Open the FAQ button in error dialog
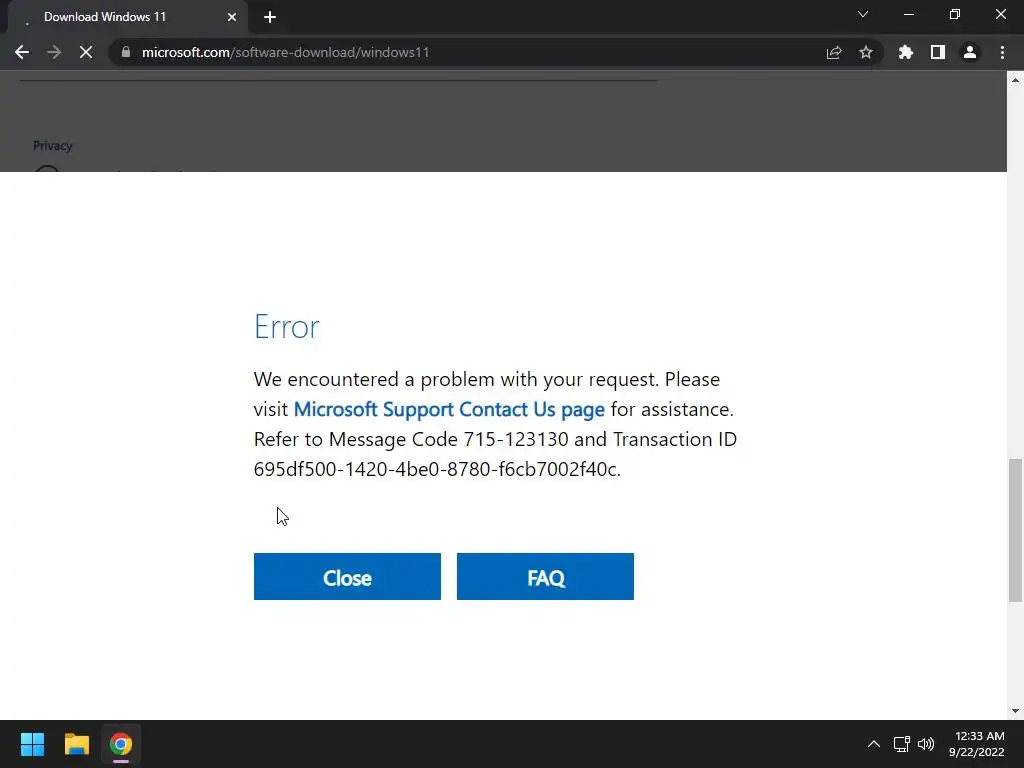 tap(545, 577)
